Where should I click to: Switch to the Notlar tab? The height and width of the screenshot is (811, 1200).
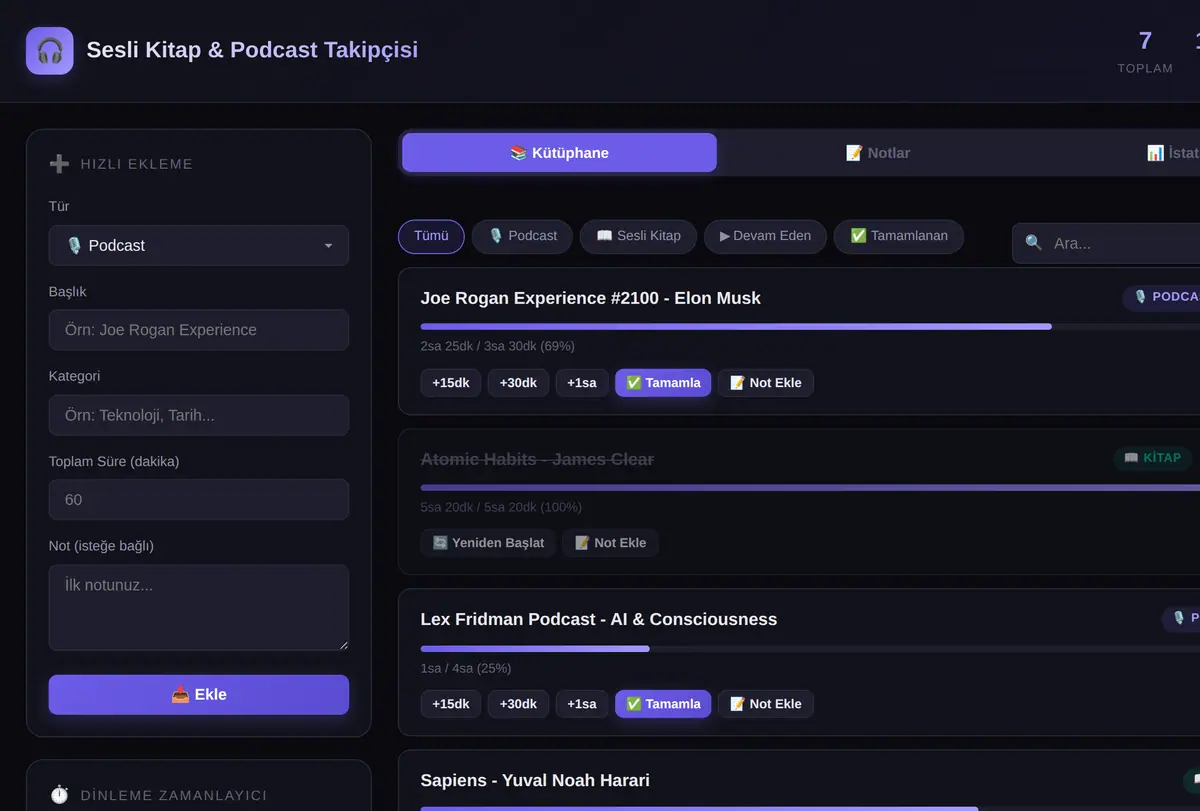pyautogui.click(x=877, y=153)
